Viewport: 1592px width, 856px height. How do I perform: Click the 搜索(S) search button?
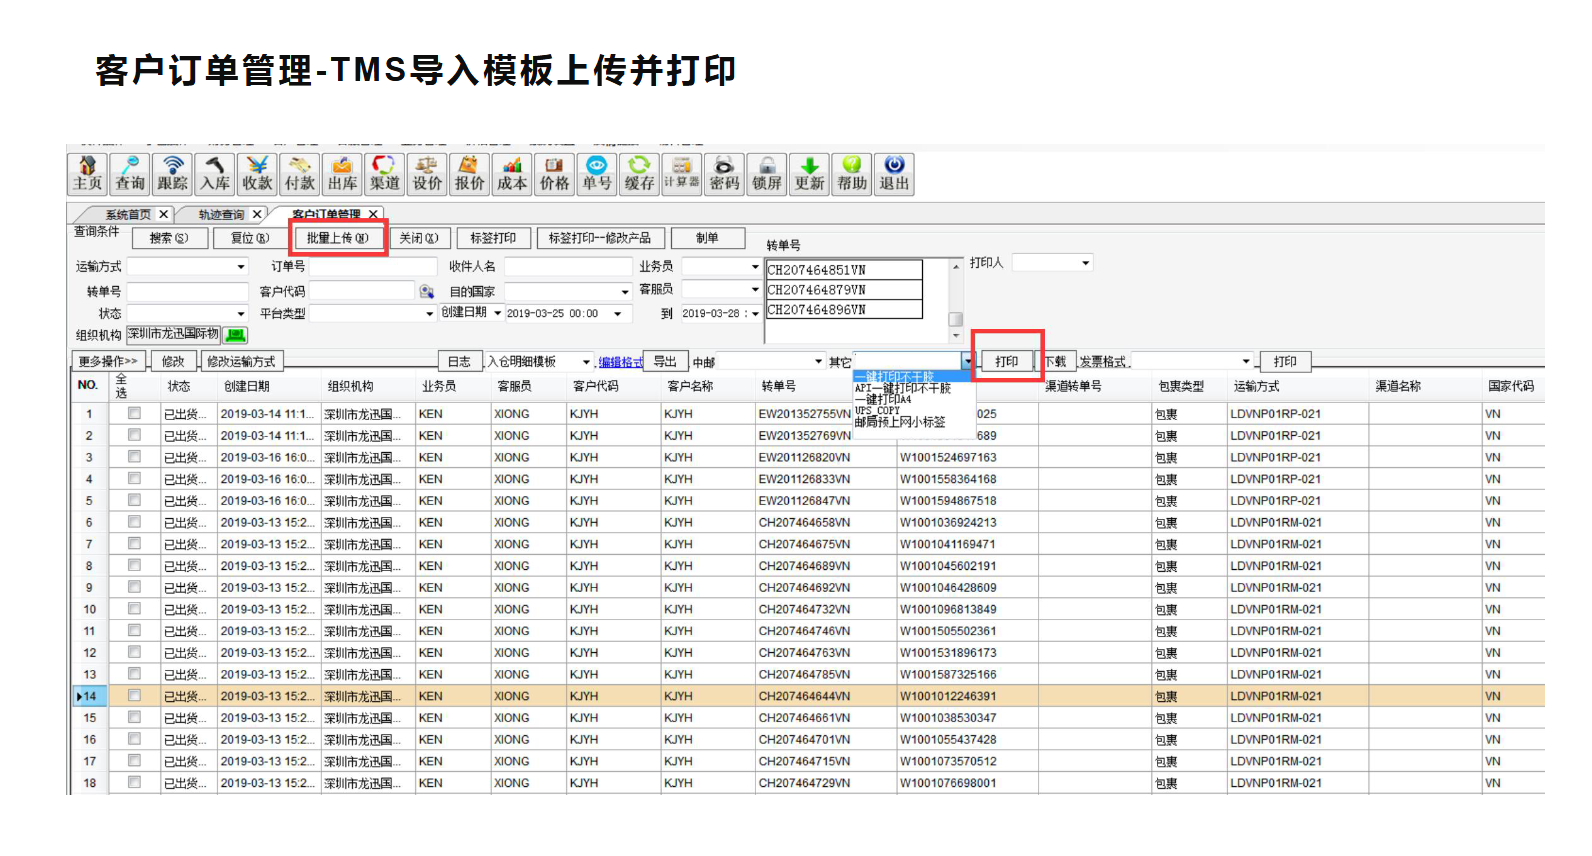(168, 238)
